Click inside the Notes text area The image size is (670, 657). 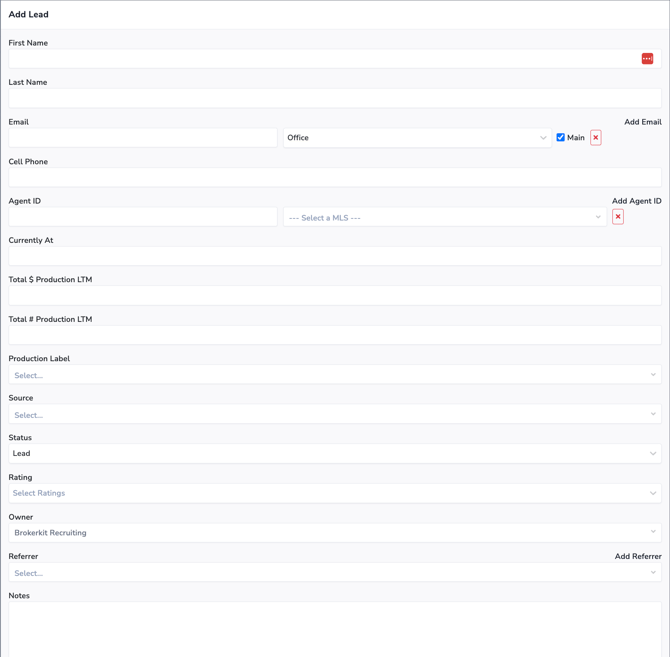pos(334,628)
